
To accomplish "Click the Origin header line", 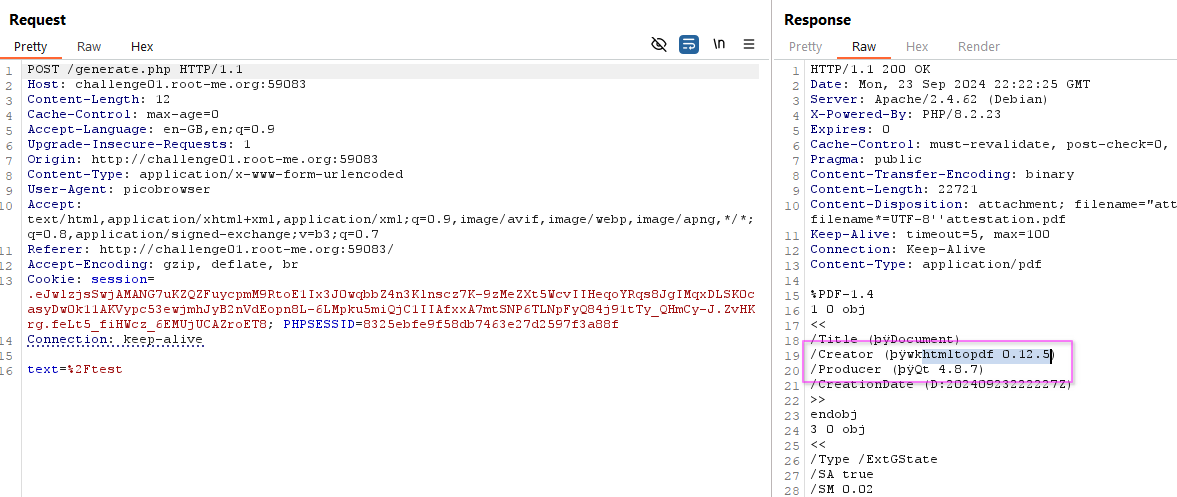I will [x=203, y=158].
